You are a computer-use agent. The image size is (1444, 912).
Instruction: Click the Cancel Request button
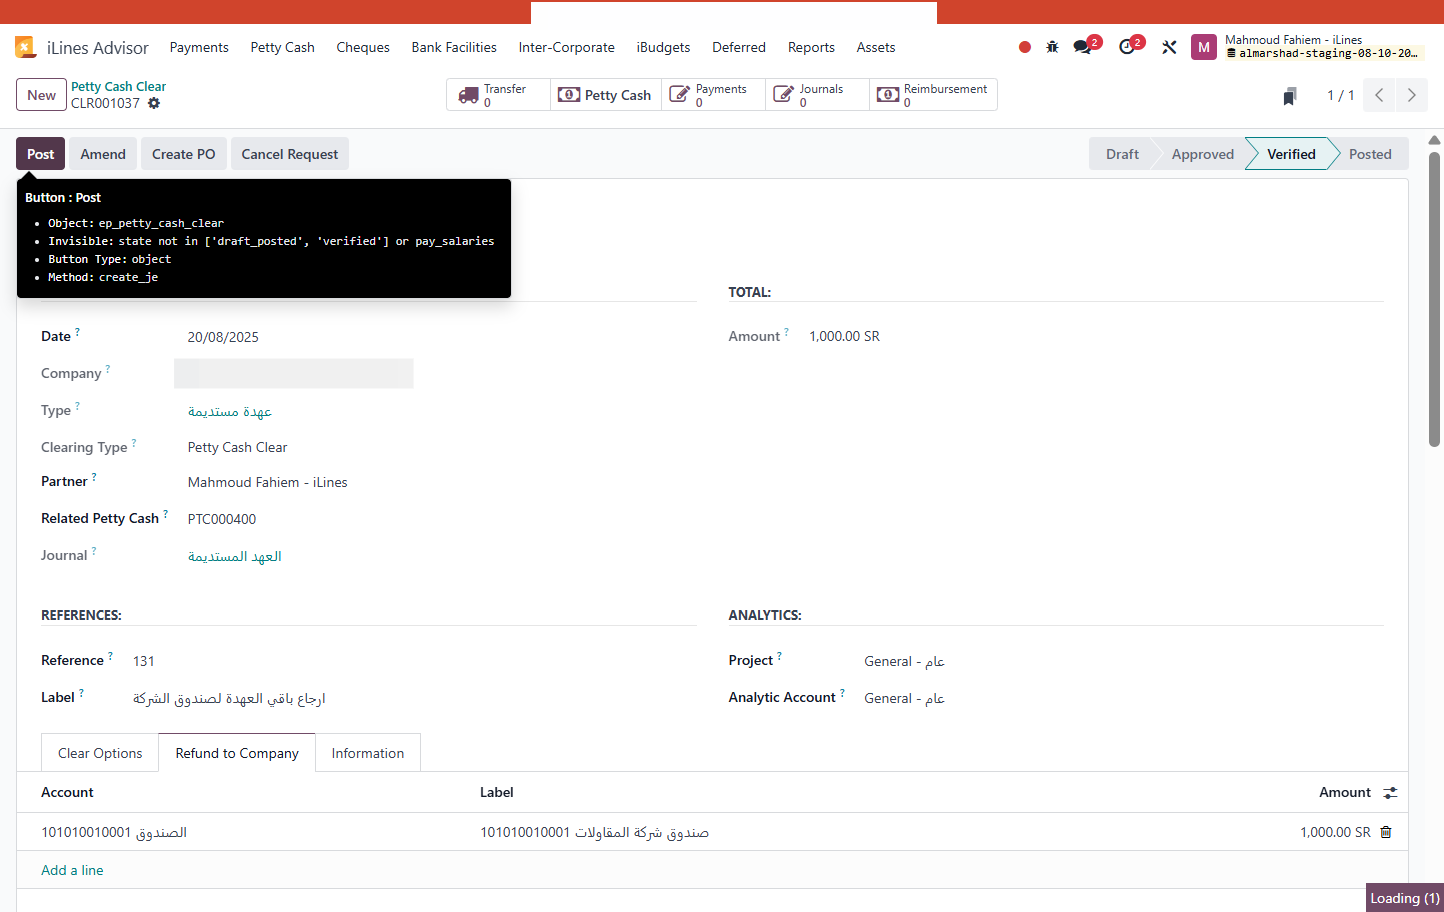(290, 154)
